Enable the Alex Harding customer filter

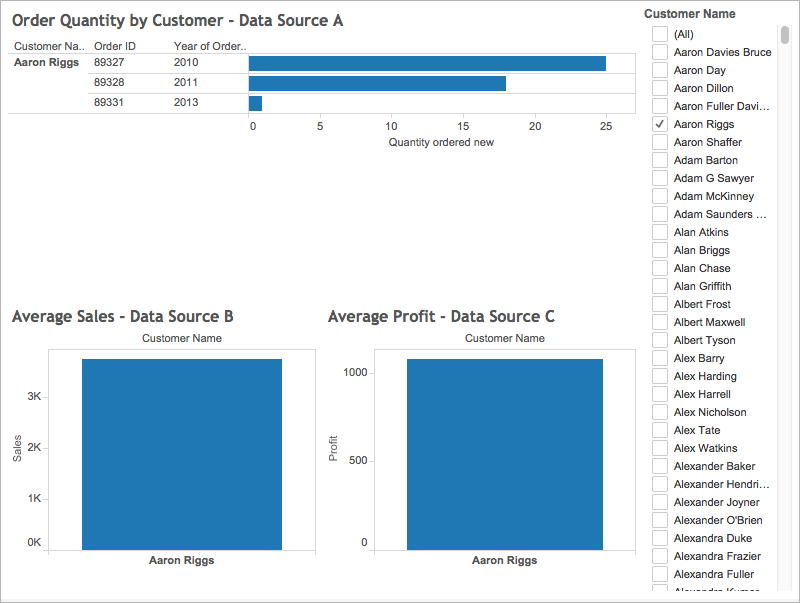(659, 376)
